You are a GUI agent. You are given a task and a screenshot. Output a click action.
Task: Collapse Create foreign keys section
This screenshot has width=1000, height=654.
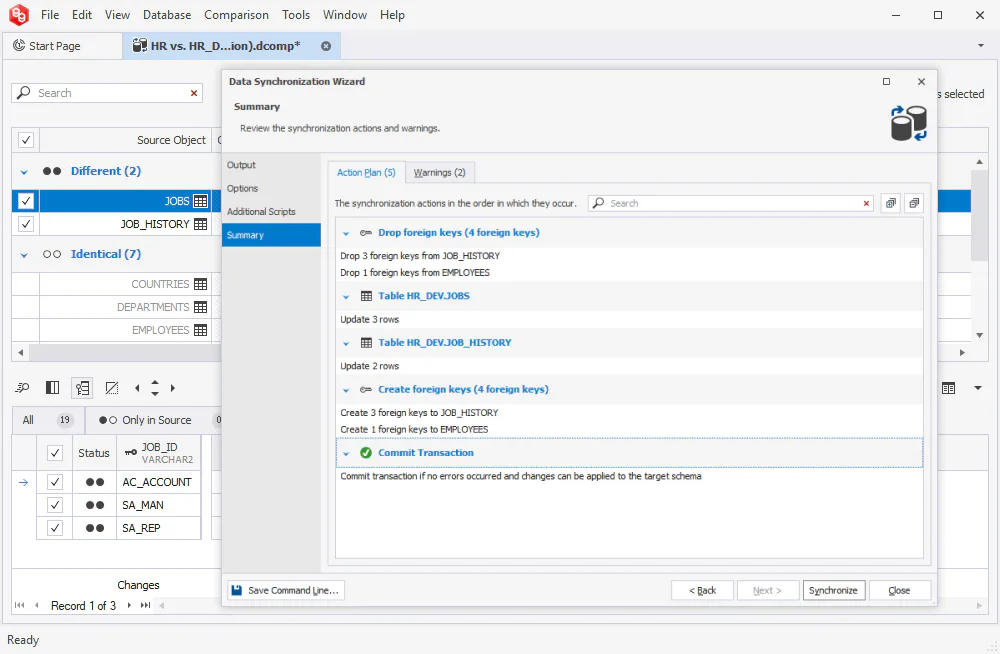(x=346, y=390)
